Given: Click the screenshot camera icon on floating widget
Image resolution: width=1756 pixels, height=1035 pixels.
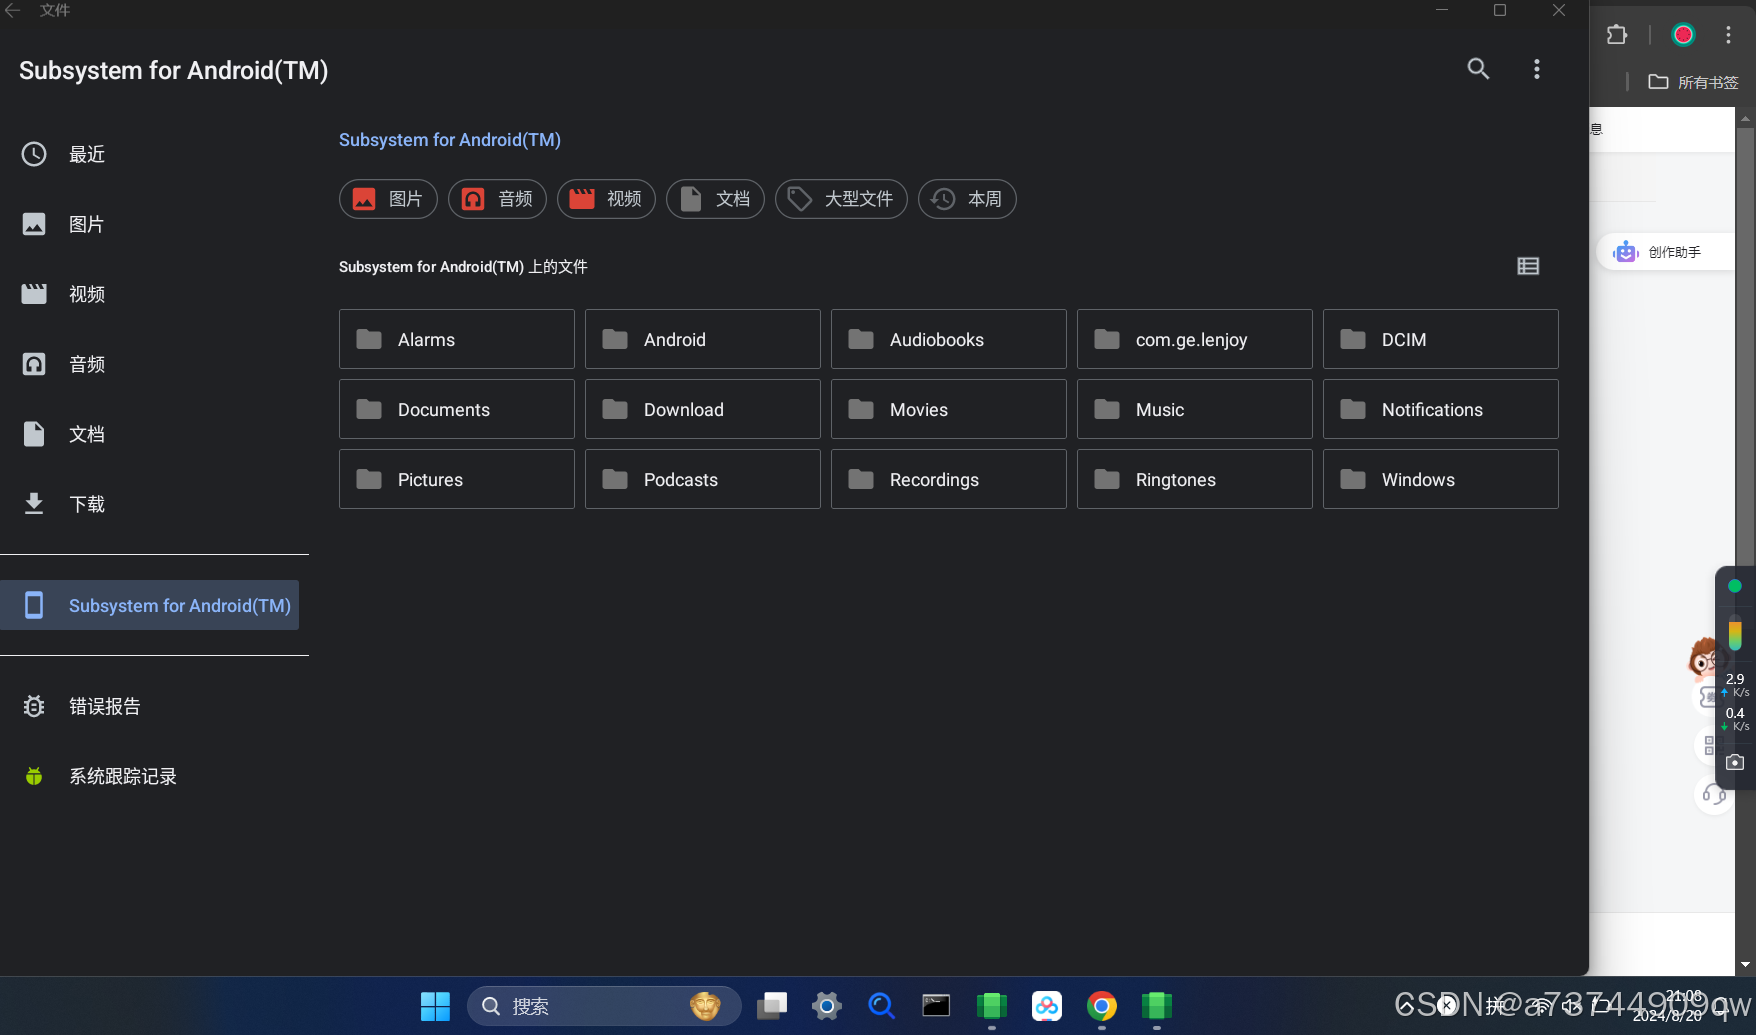Looking at the screenshot, I should [x=1735, y=762].
